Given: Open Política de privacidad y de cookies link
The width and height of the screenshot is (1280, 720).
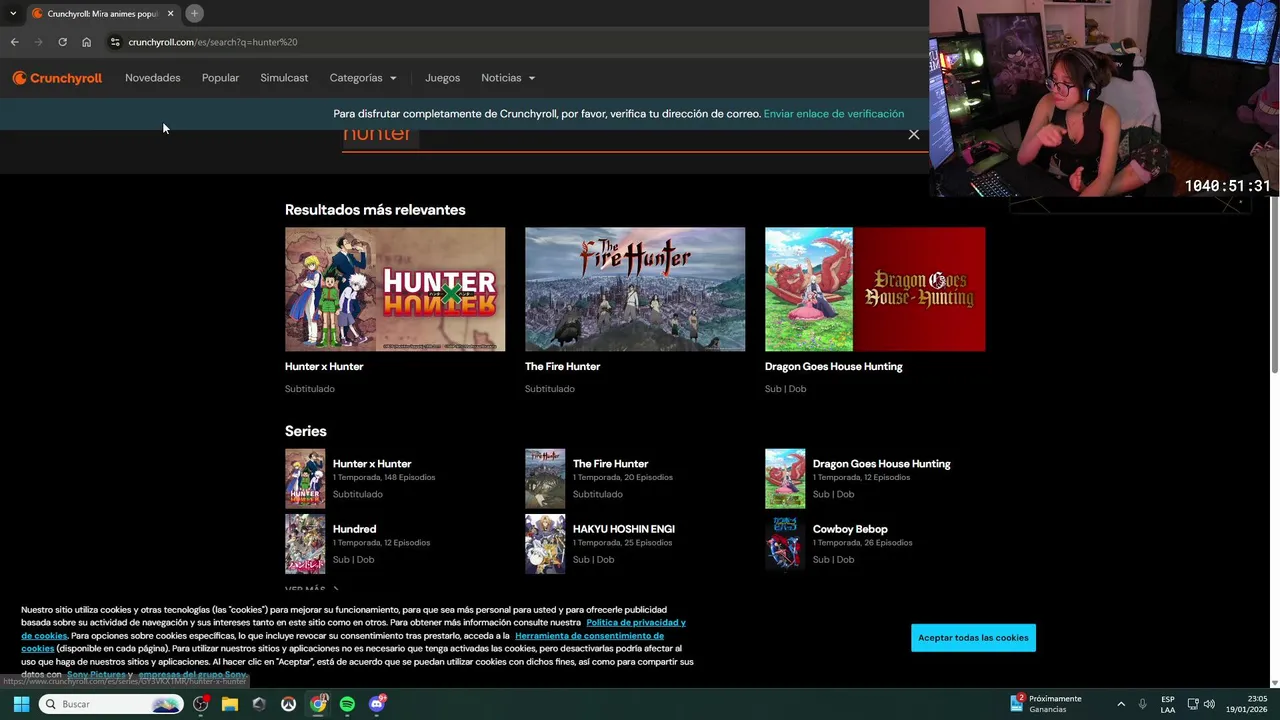Looking at the screenshot, I should click(636, 622).
